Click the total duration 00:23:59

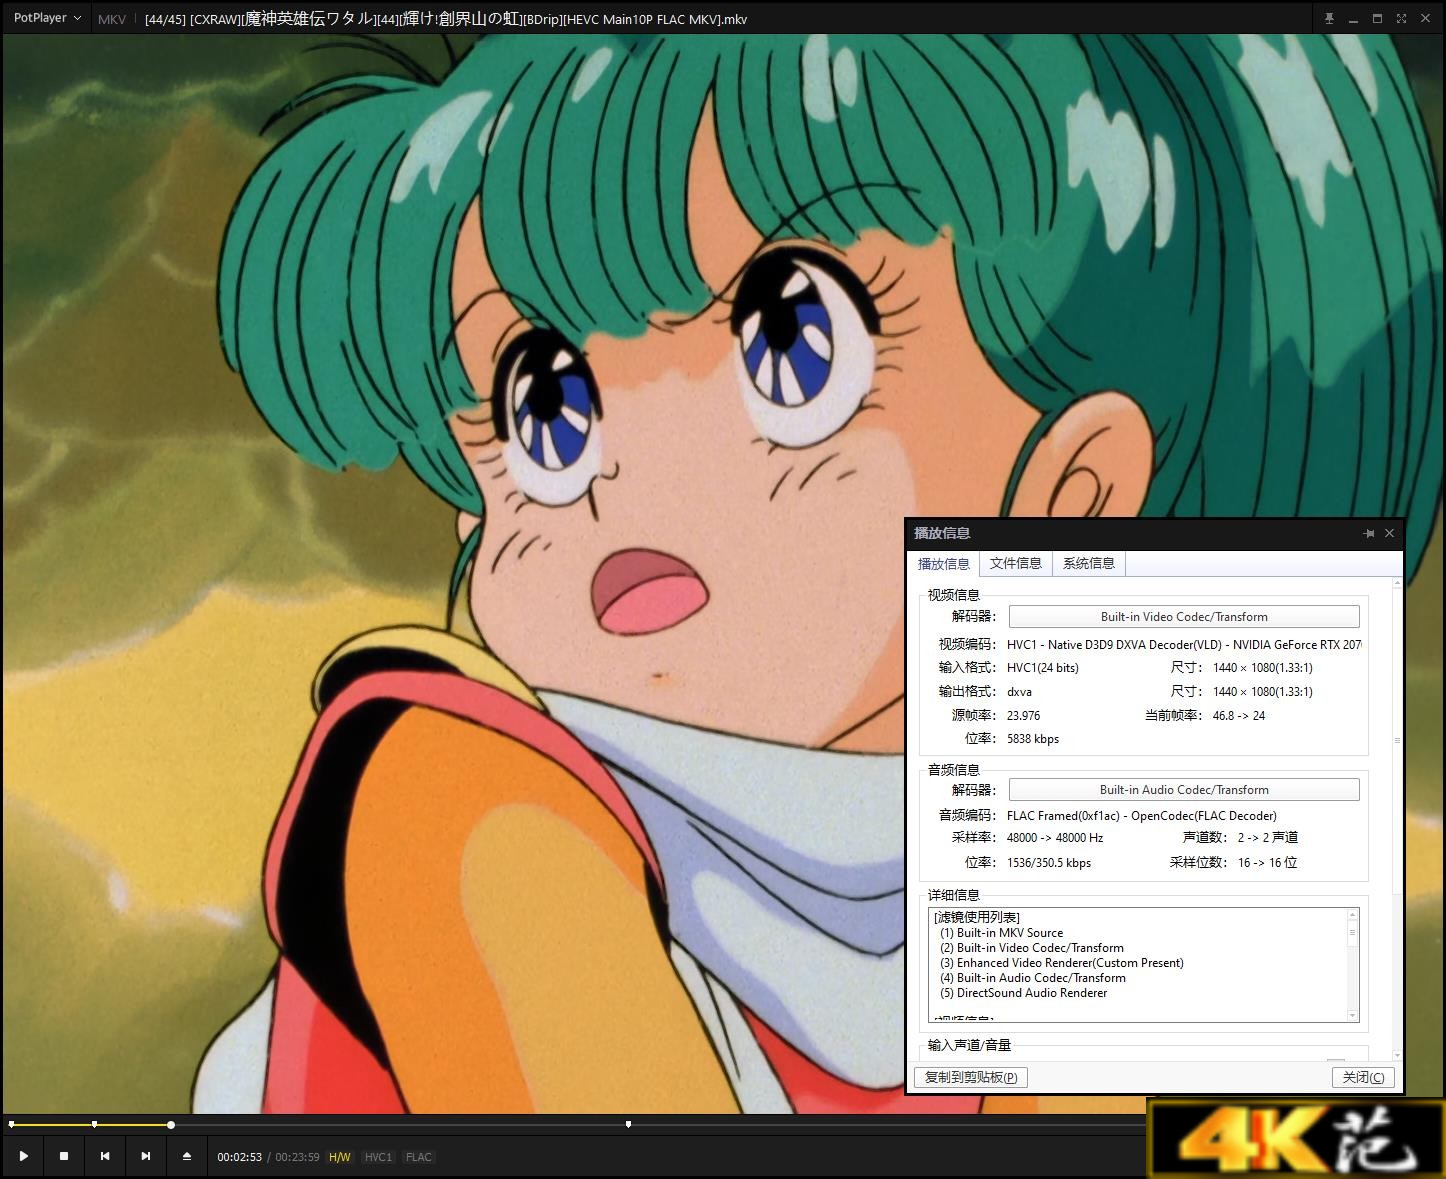tap(297, 1157)
